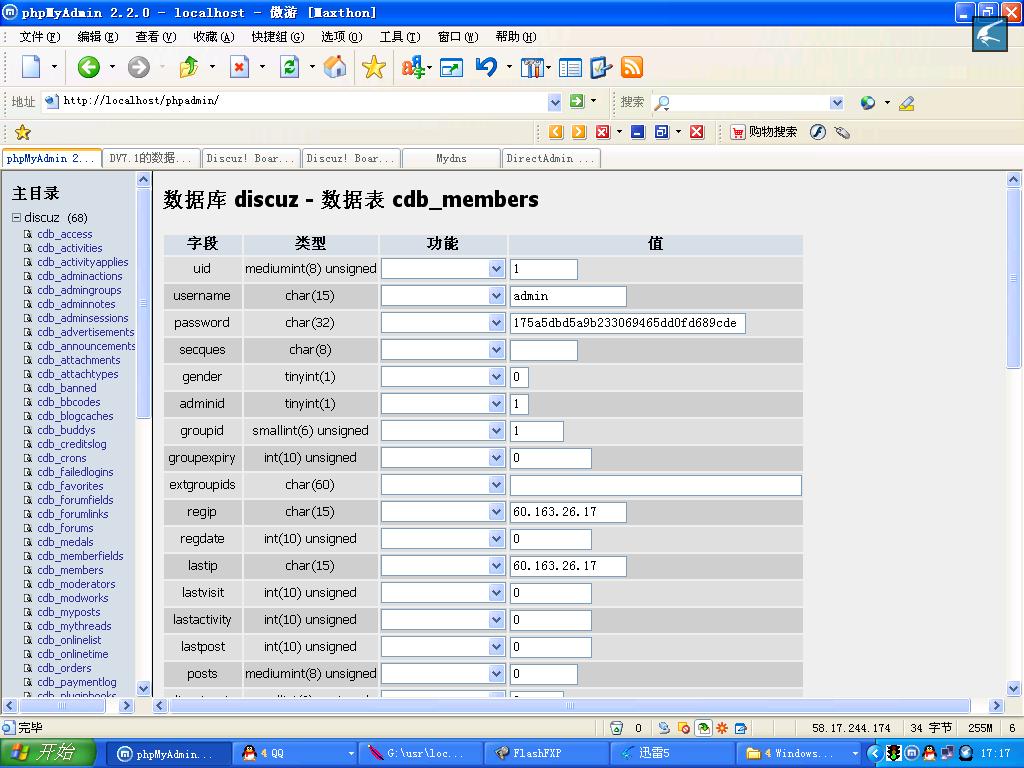Click the green Go button beside address bar
This screenshot has height=768, width=1024.
click(x=577, y=101)
